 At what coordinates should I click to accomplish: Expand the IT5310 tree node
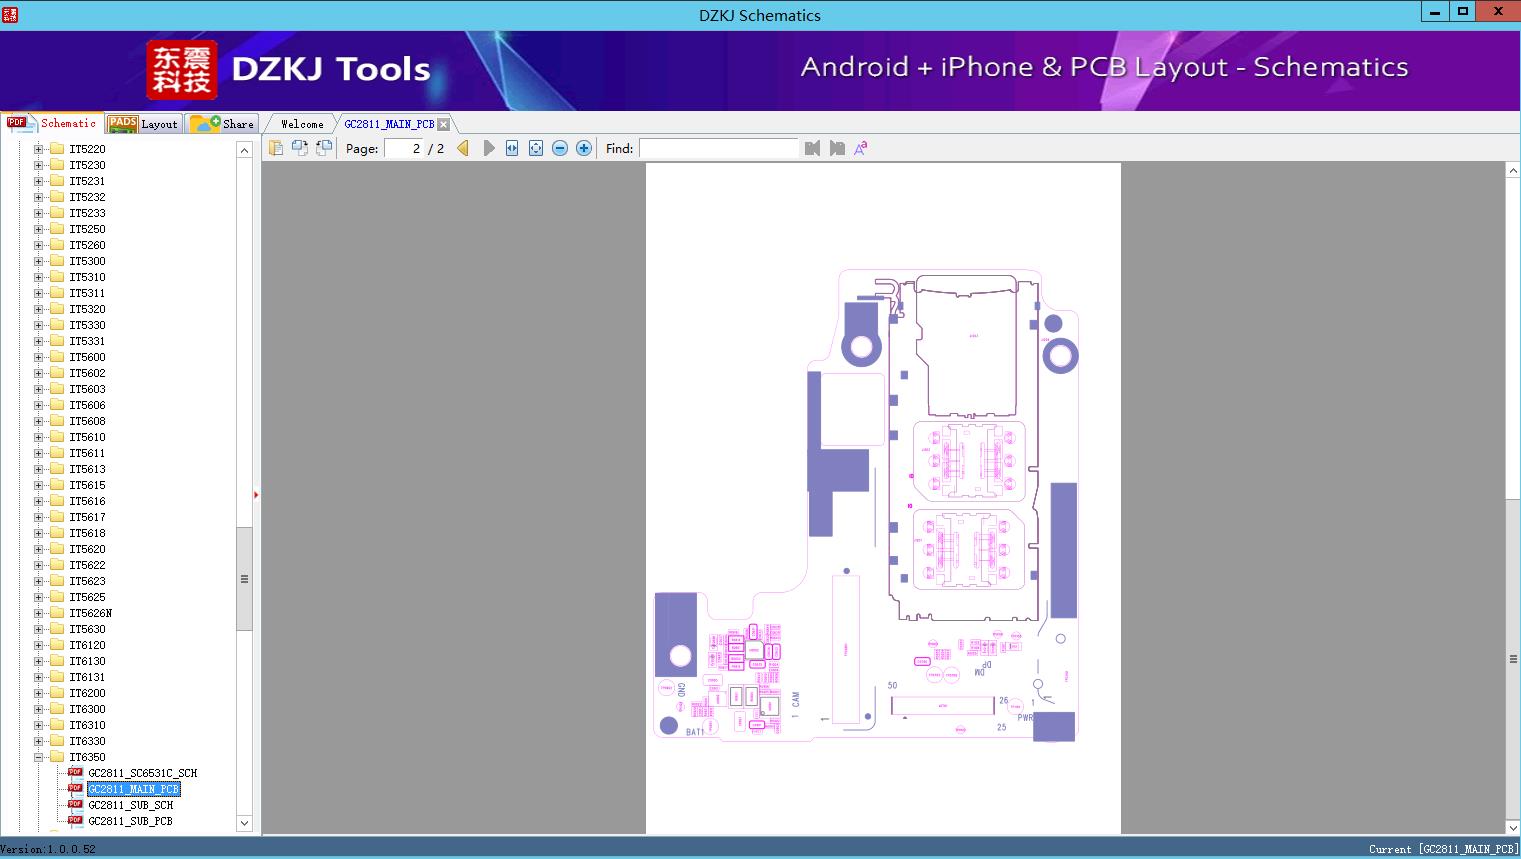pyautogui.click(x=38, y=277)
